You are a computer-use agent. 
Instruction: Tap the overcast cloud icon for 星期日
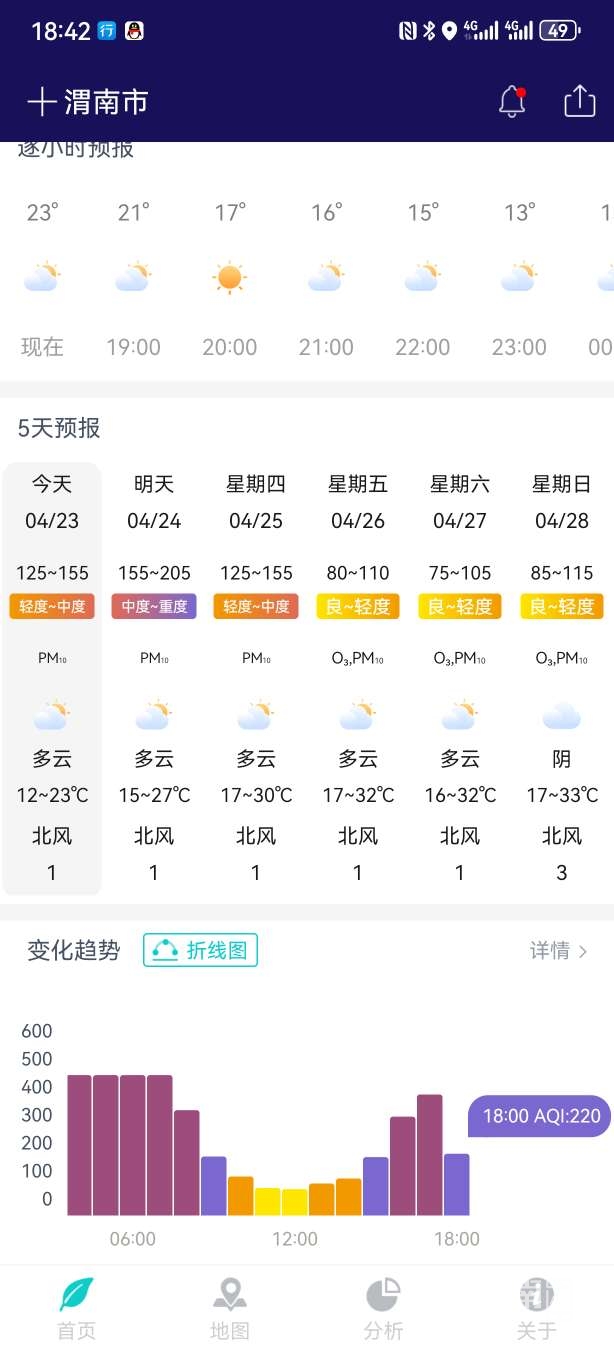[562, 716]
